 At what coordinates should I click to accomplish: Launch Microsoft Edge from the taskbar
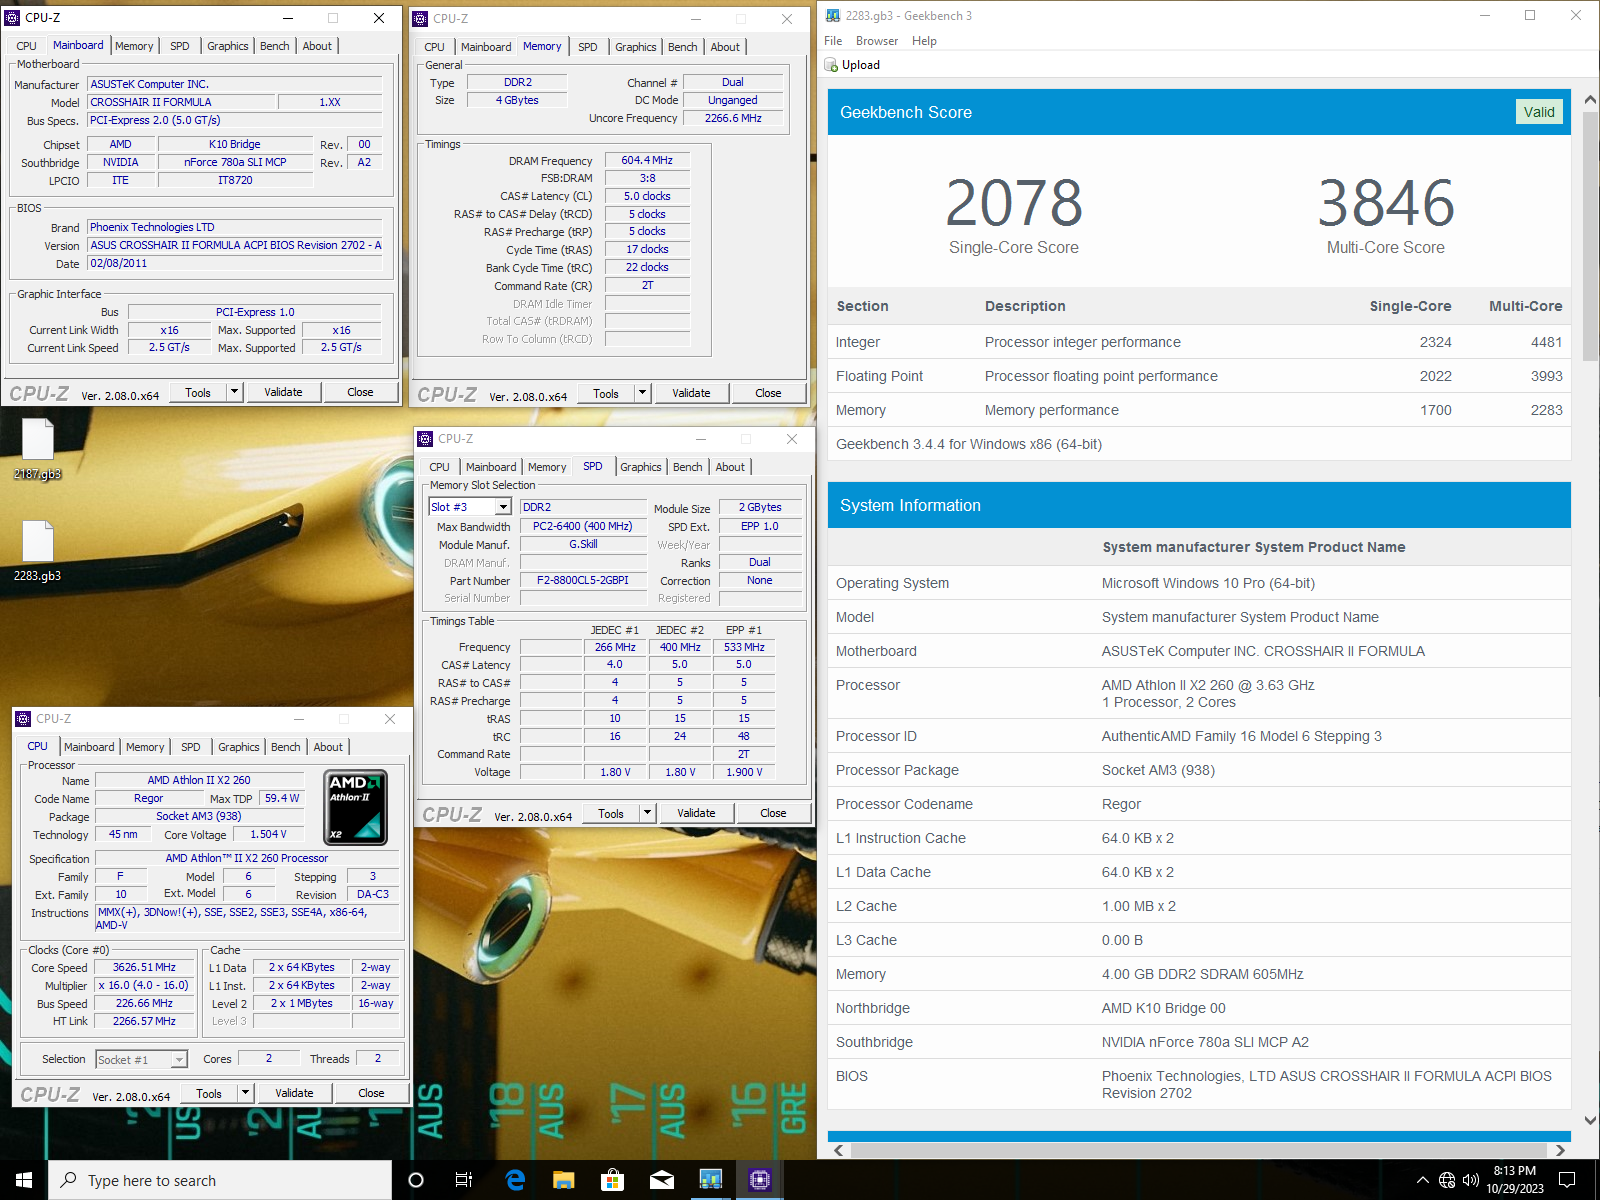tap(515, 1180)
